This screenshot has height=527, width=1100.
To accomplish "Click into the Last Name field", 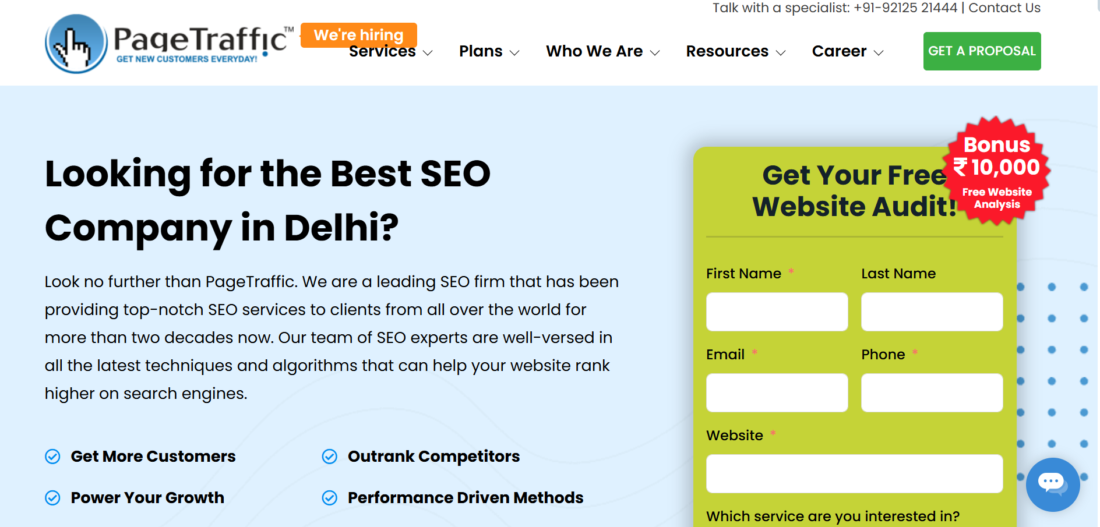I will 931,312.
